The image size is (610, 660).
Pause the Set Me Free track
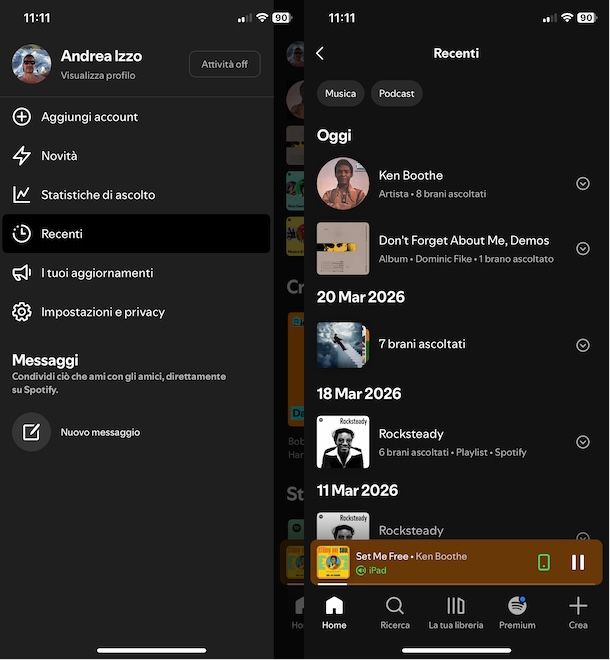[578, 562]
